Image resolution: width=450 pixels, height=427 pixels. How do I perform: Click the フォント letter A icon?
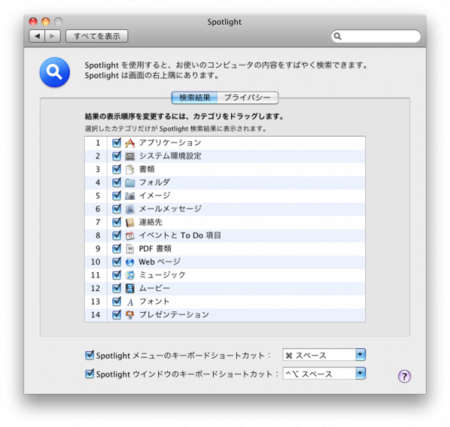point(130,302)
